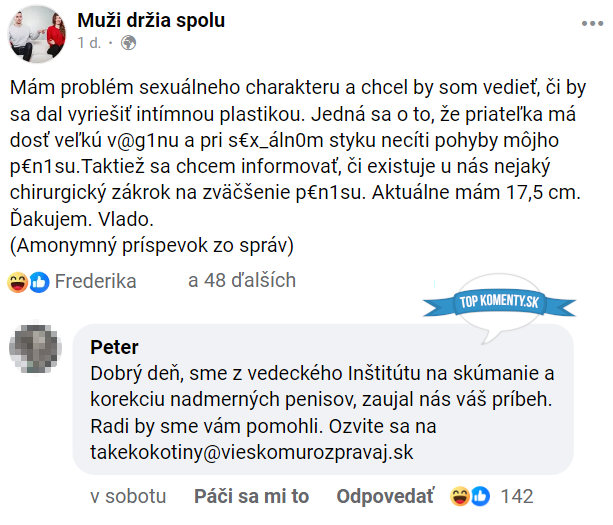This screenshot has height=525, width=613.
Task: Click the "v sobotu" comment timestamp
Action: point(127,496)
